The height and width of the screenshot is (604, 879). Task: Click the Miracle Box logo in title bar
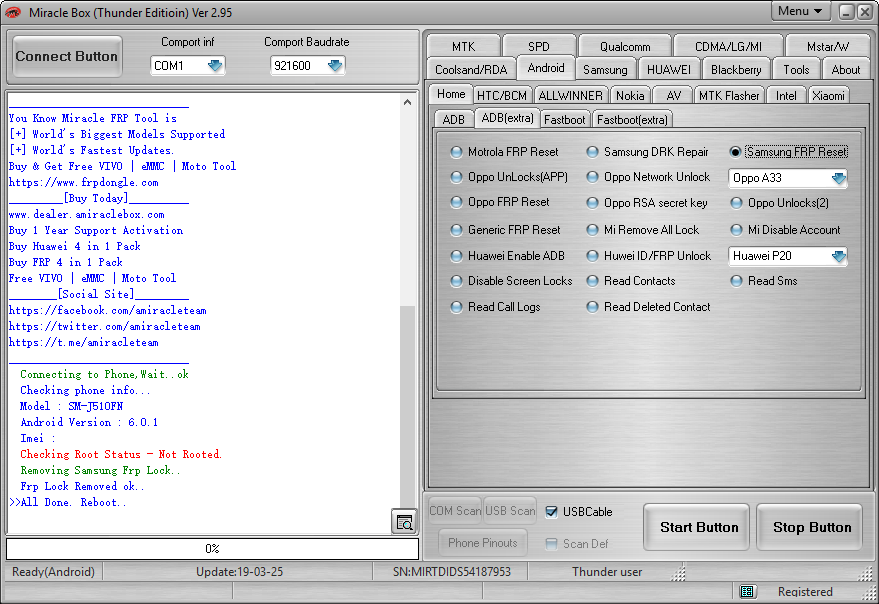pos(13,12)
